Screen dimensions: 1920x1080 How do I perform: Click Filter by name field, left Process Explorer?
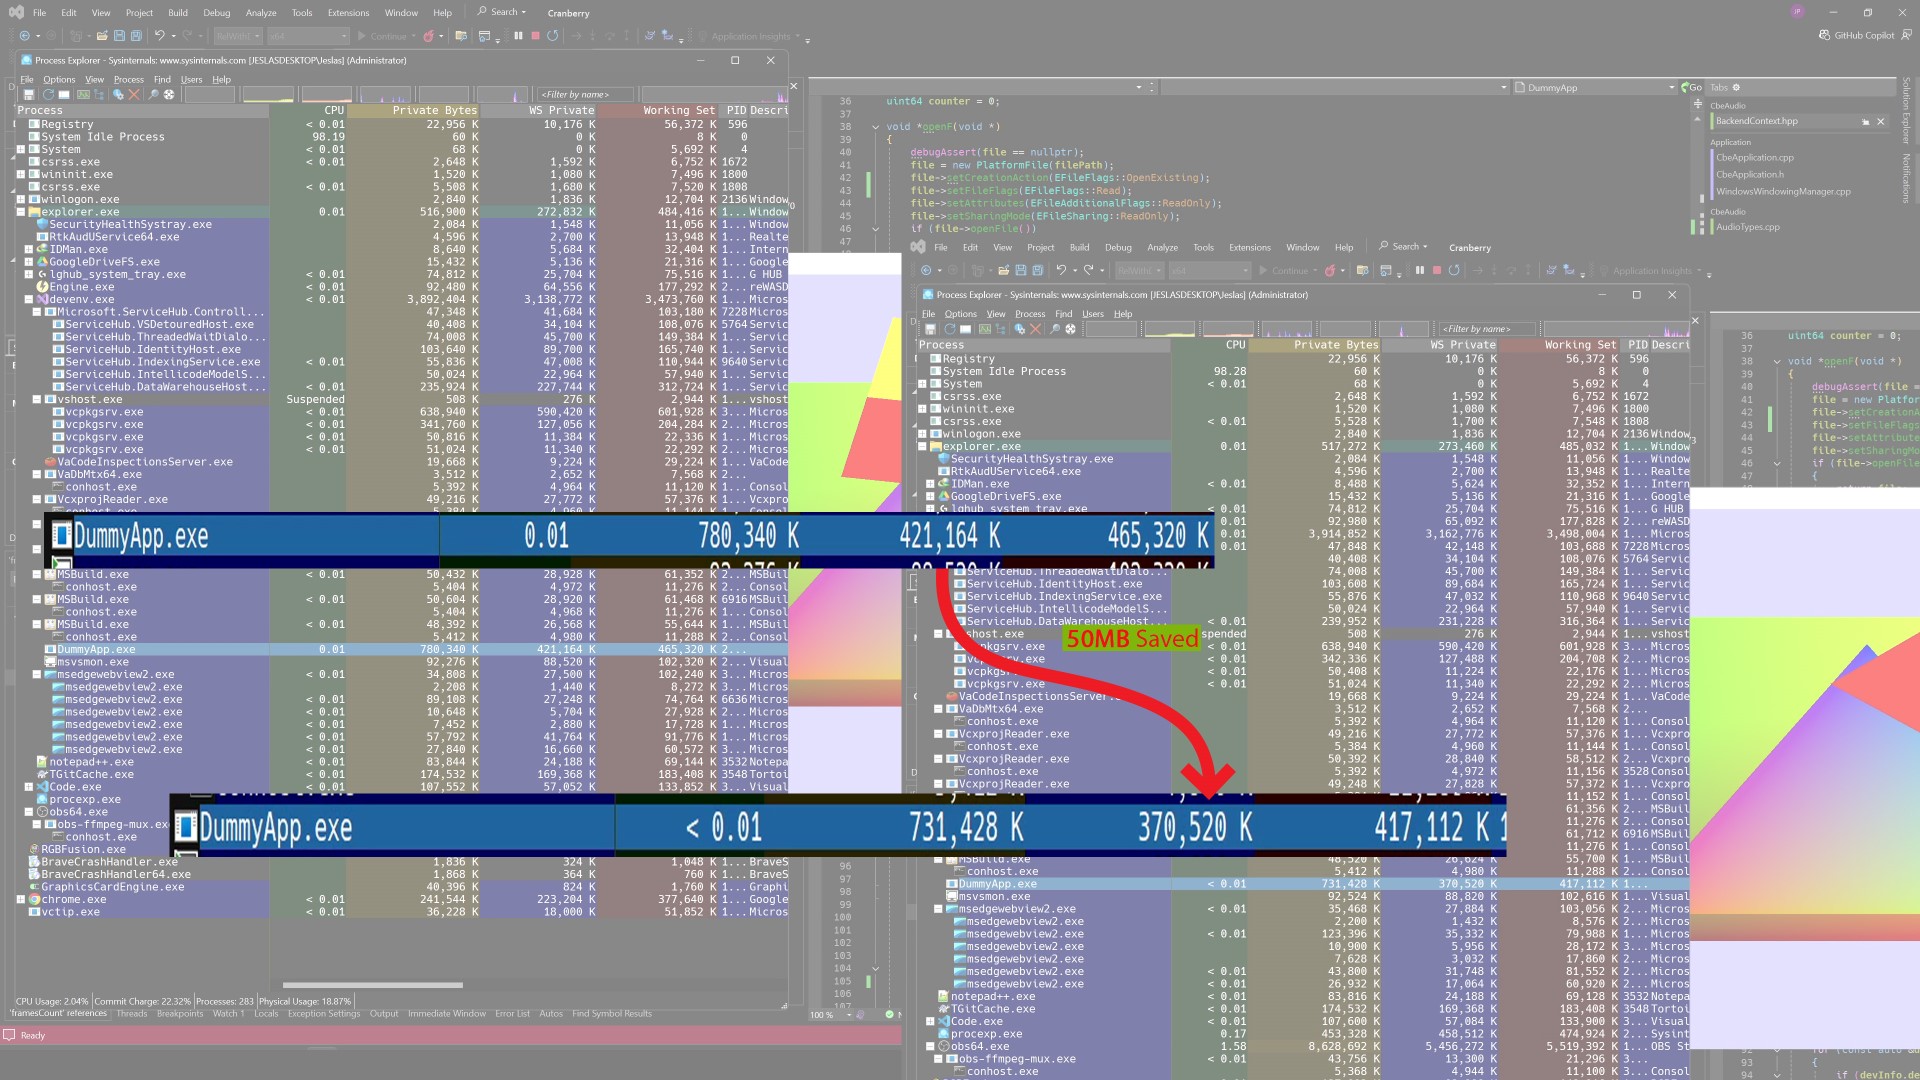pos(586,95)
